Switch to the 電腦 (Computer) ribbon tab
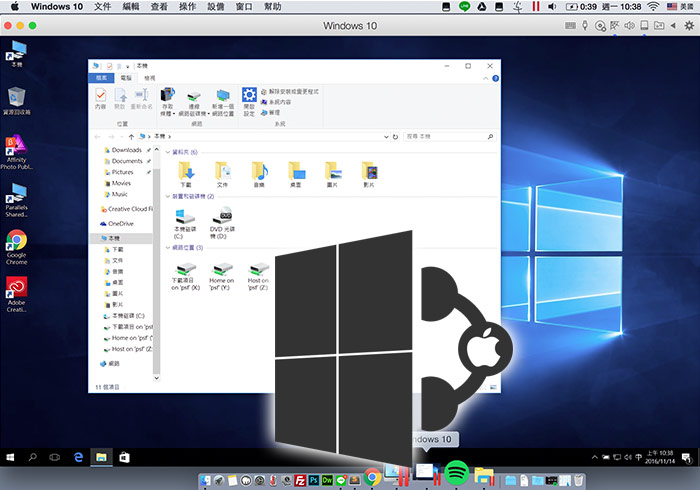Viewport: 700px width, 490px height. point(126,78)
